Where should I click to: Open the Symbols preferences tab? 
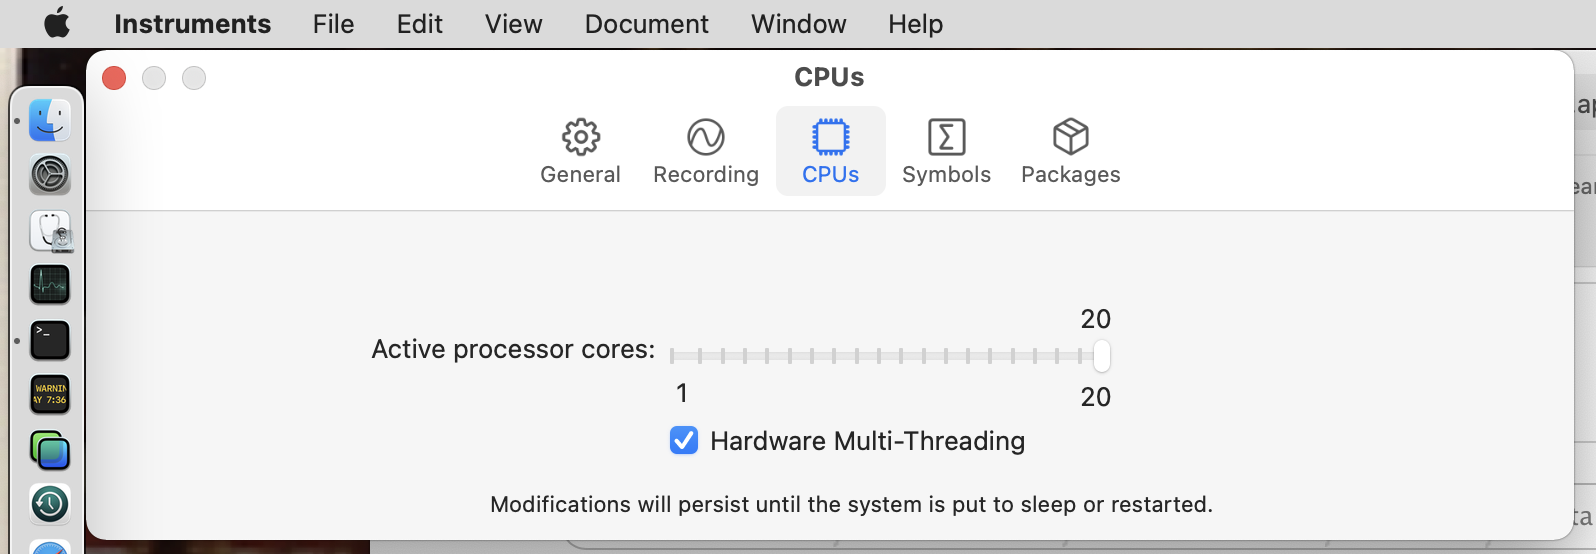[946, 152]
